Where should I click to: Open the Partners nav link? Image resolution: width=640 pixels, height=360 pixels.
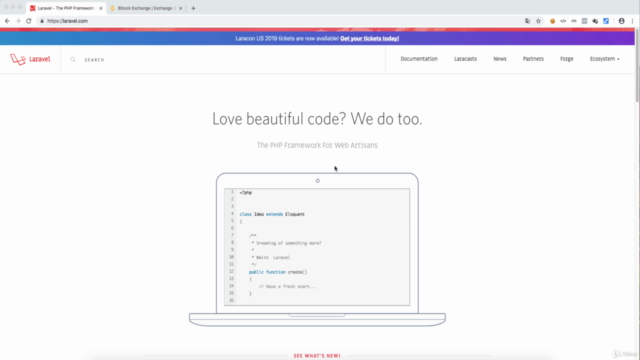pos(533,59)
